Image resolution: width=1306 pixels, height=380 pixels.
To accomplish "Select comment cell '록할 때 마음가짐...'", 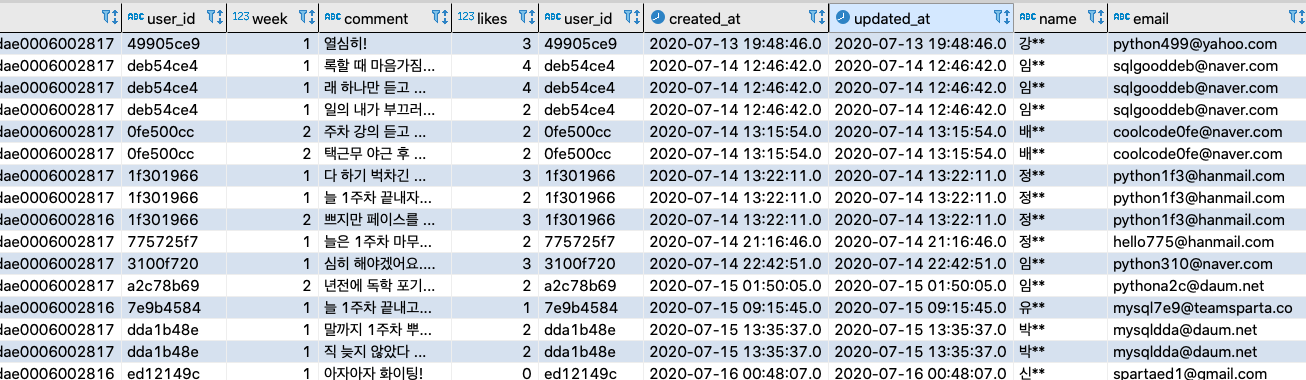I will [x=385, y=65].
